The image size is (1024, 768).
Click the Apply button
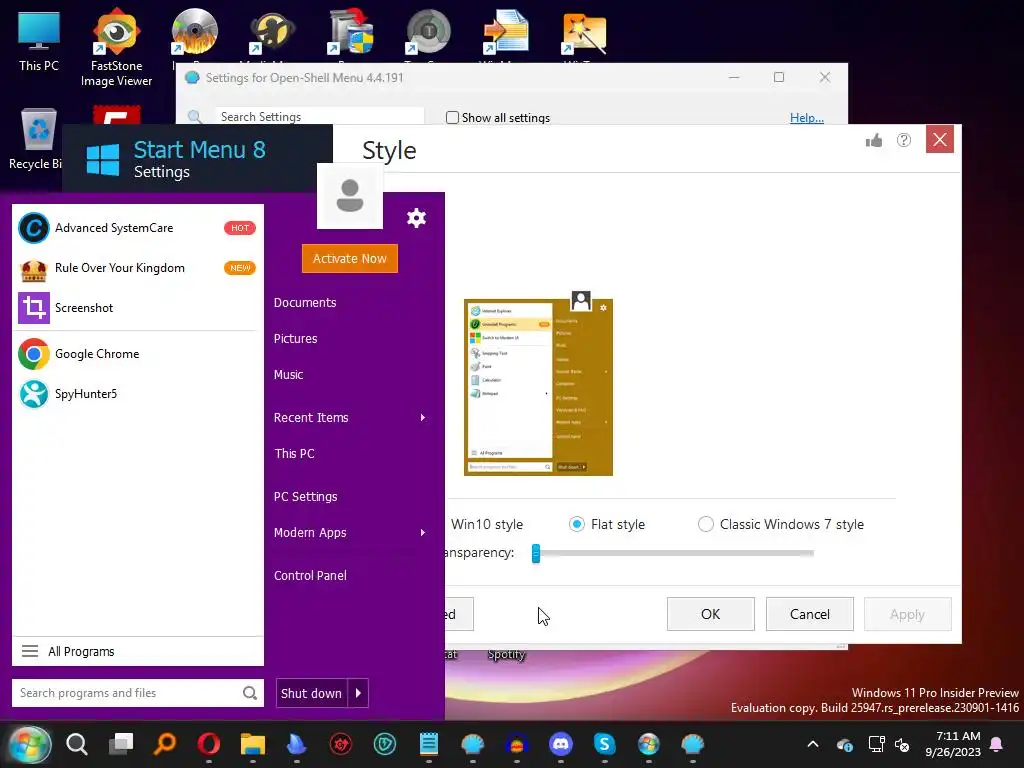click(907, 614)
